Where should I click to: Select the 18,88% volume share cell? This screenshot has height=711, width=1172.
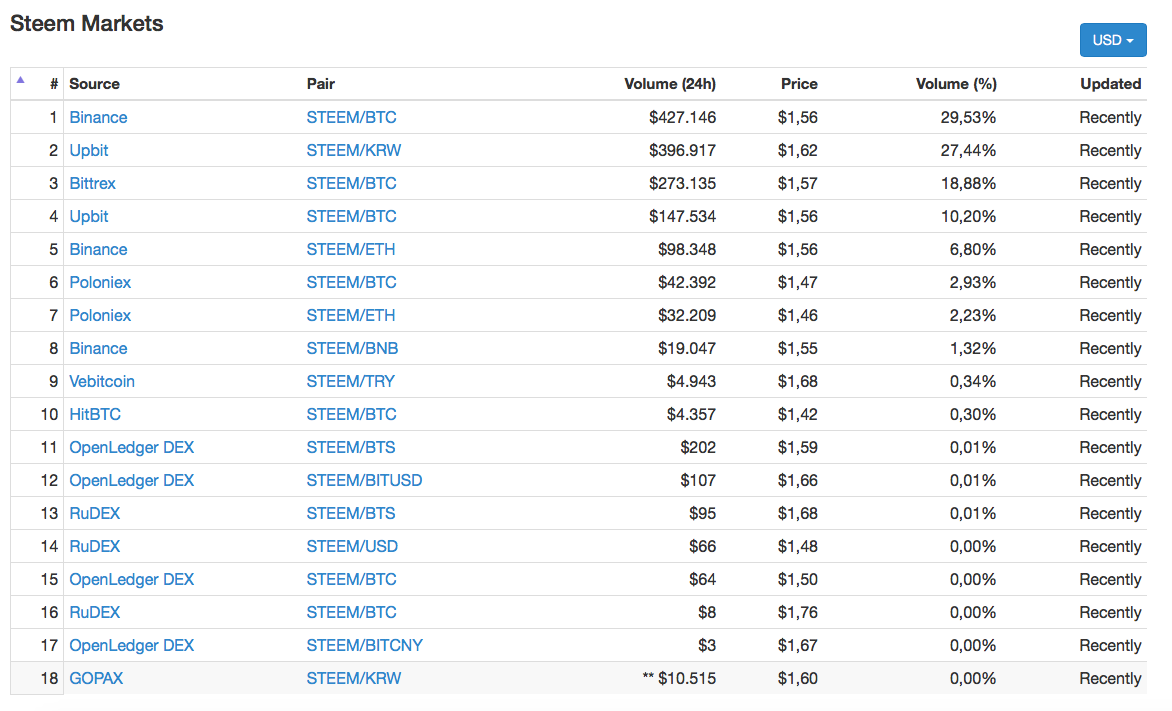coord(968,183)
